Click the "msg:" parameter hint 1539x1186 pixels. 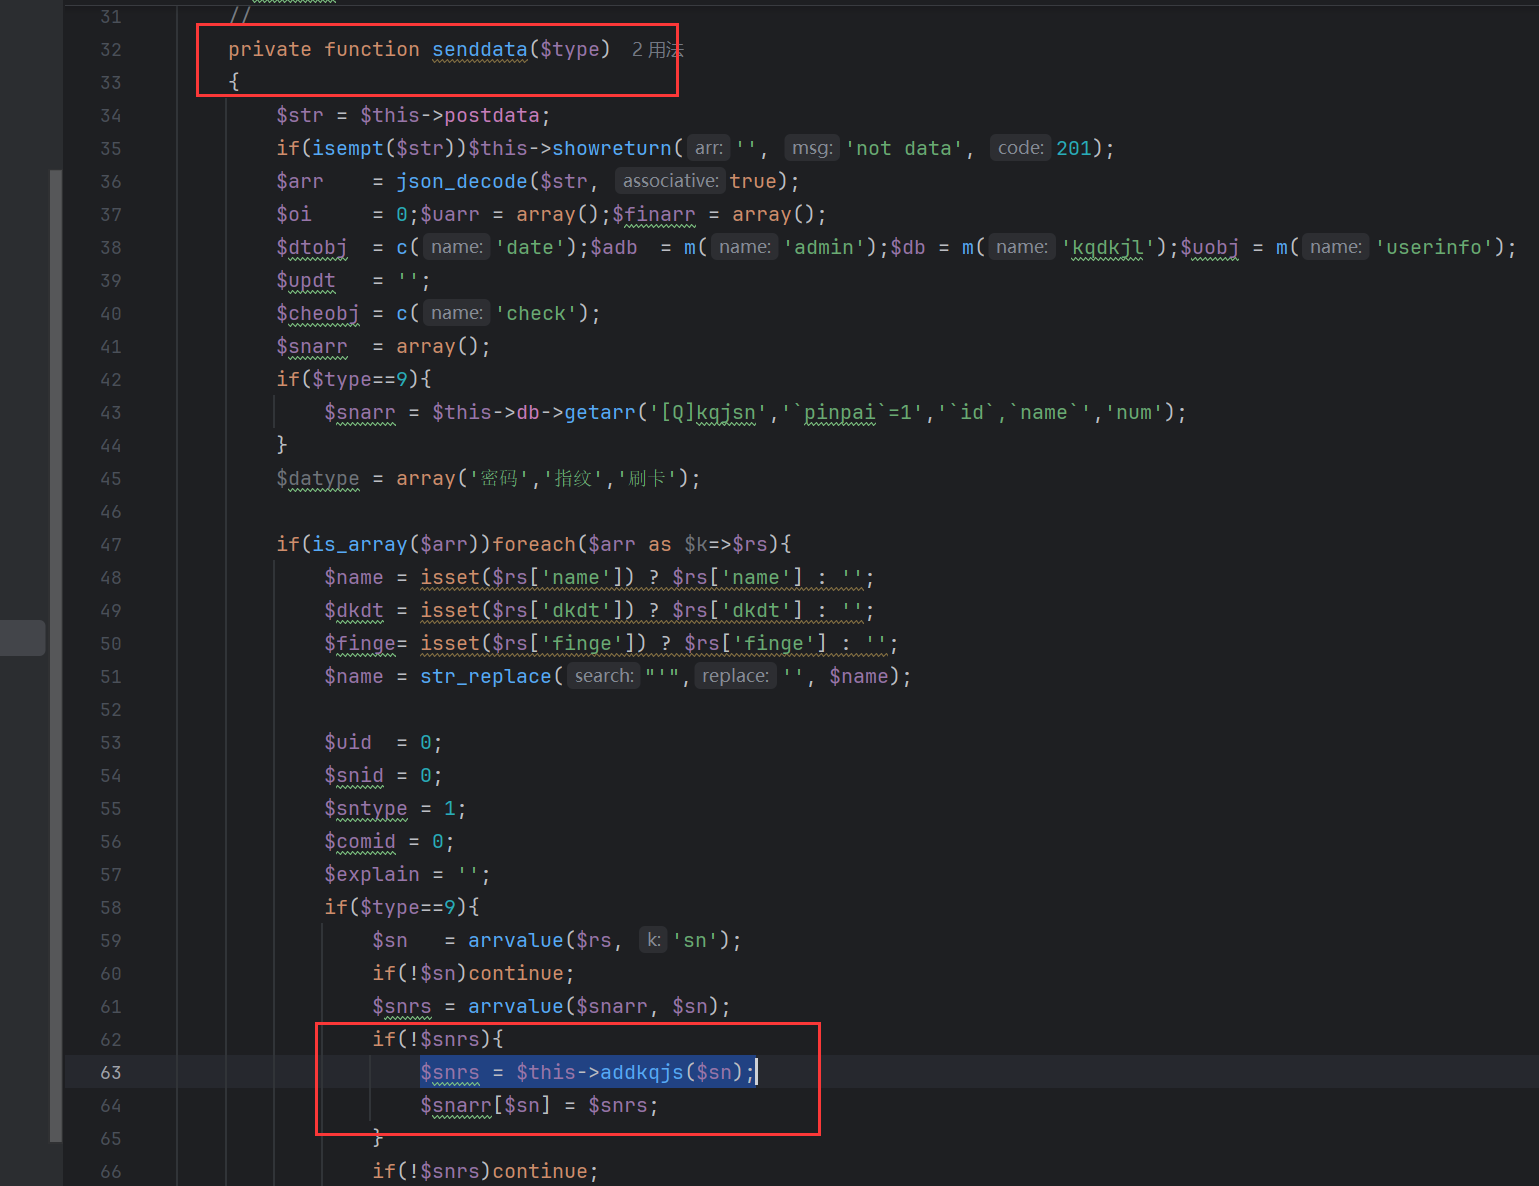[x=812, y=148]
